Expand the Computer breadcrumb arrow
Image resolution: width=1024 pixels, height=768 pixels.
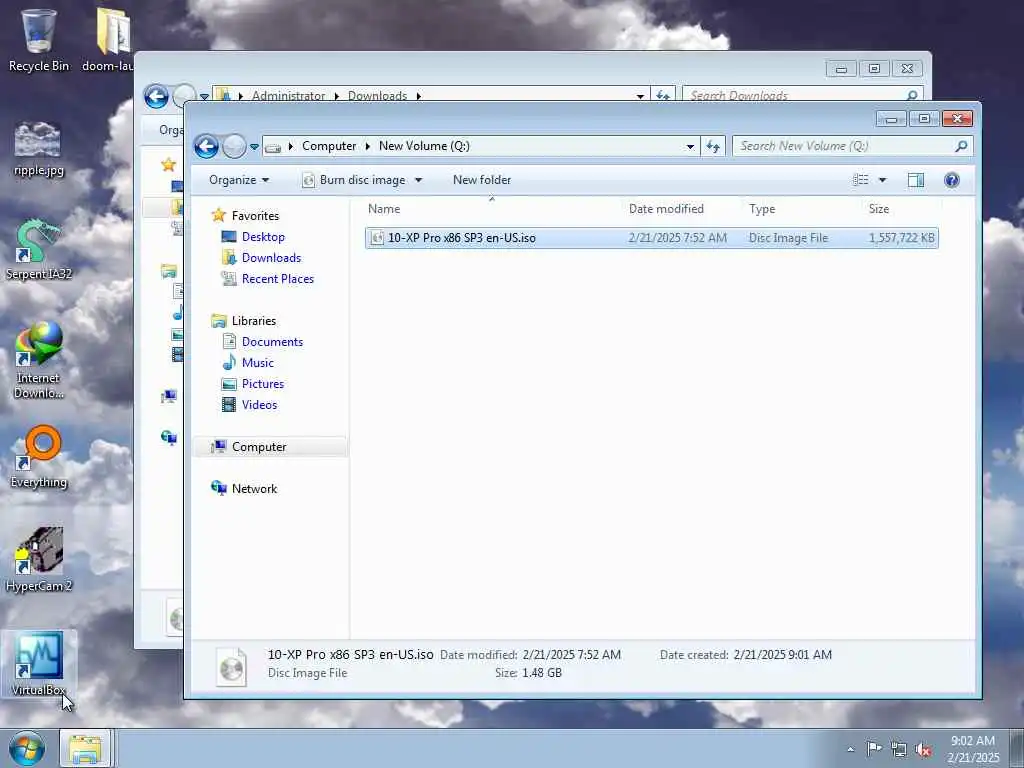368,146
